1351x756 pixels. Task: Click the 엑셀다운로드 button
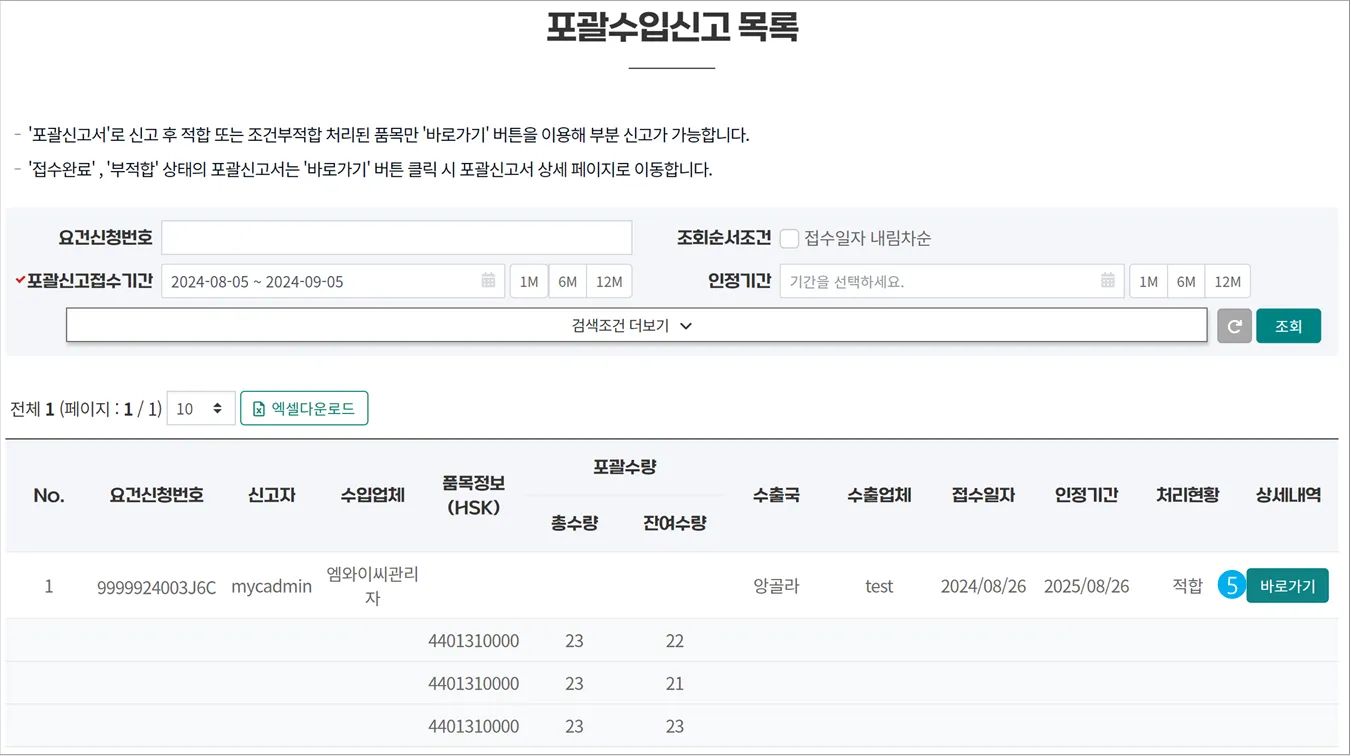[304, 408]
